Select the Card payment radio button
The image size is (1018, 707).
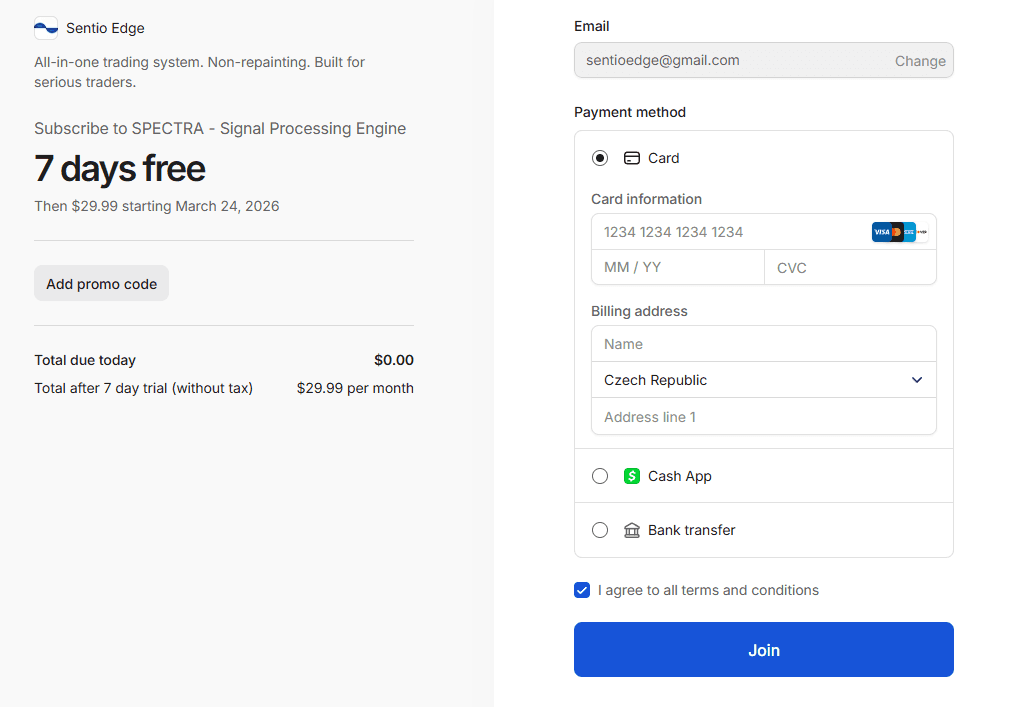(600, 158)
